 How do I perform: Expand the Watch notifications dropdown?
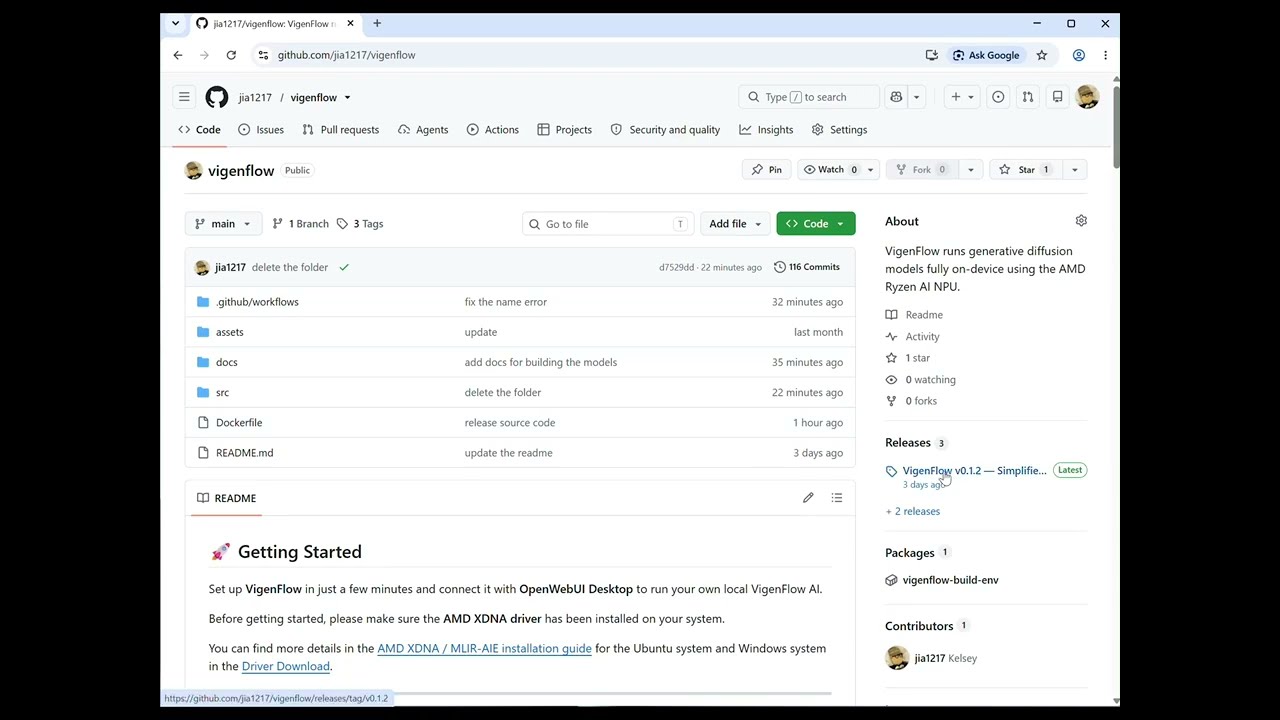tap(870, 170)
